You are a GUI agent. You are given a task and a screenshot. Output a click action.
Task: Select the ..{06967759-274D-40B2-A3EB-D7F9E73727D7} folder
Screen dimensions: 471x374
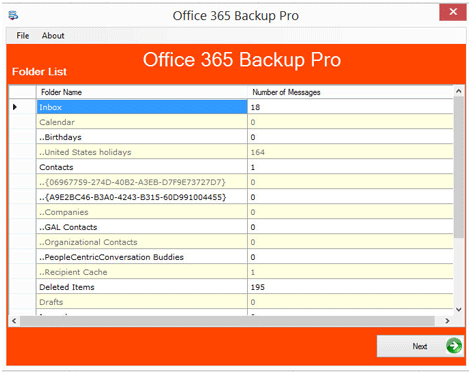click(x=142, y=182)
